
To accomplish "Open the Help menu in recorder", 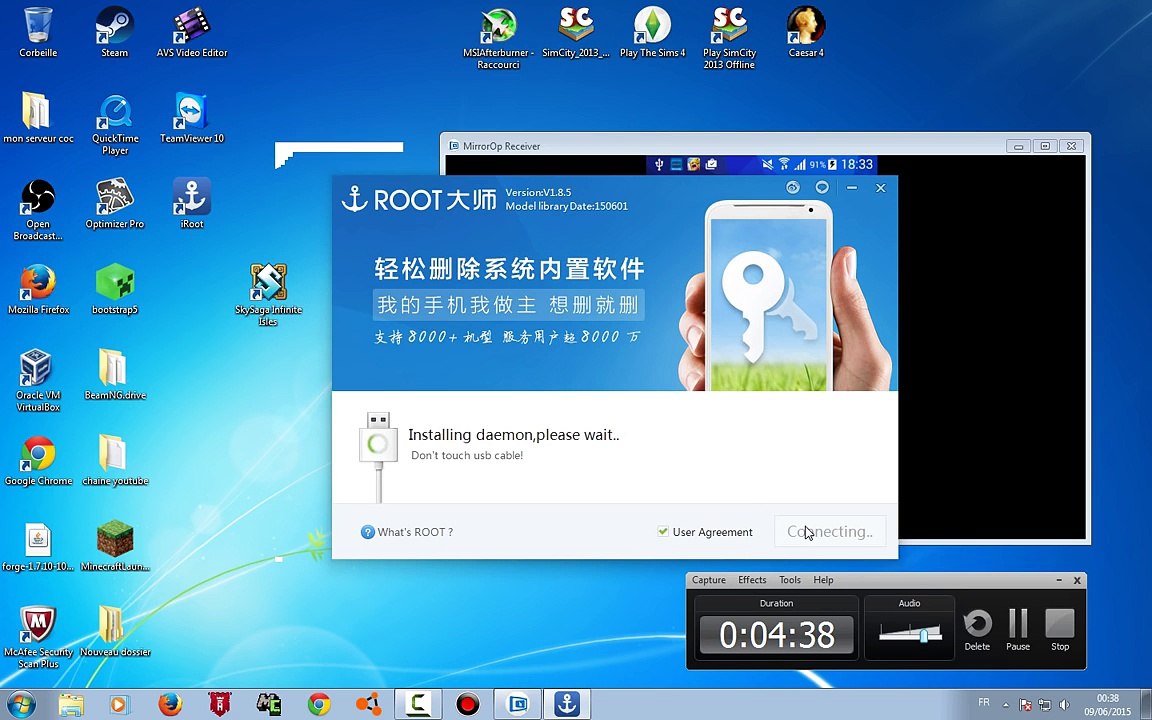I will 823,580.
